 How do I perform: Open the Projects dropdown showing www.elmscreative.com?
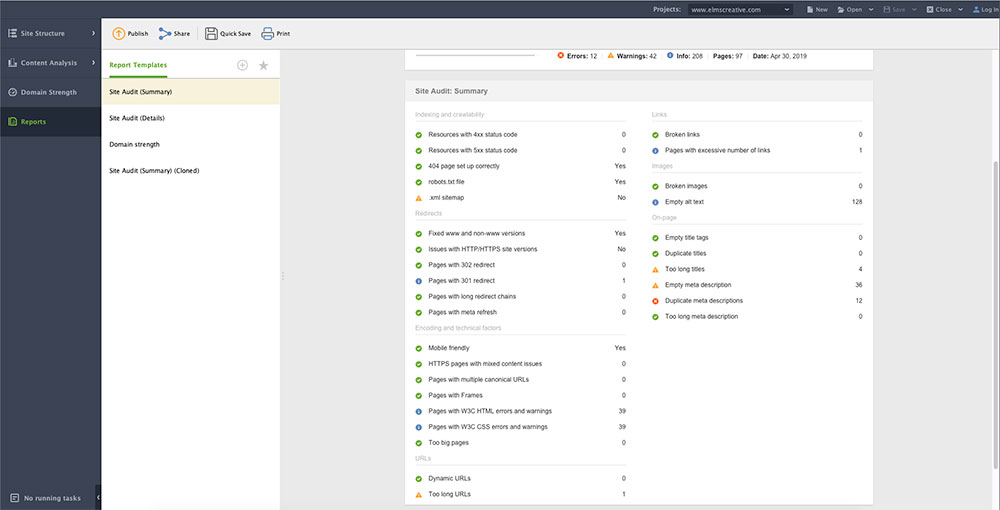tap(741, 9)
